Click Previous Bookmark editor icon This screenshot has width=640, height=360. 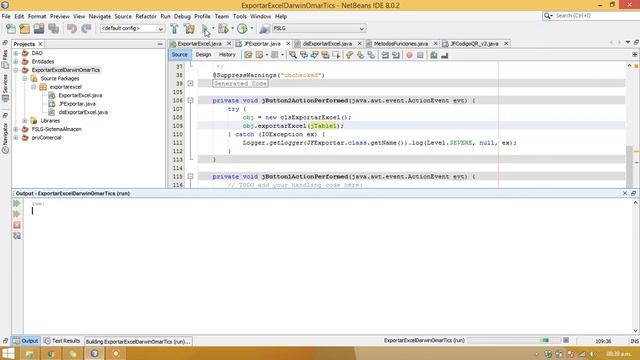pyautogui.click(x=349, y=55)
